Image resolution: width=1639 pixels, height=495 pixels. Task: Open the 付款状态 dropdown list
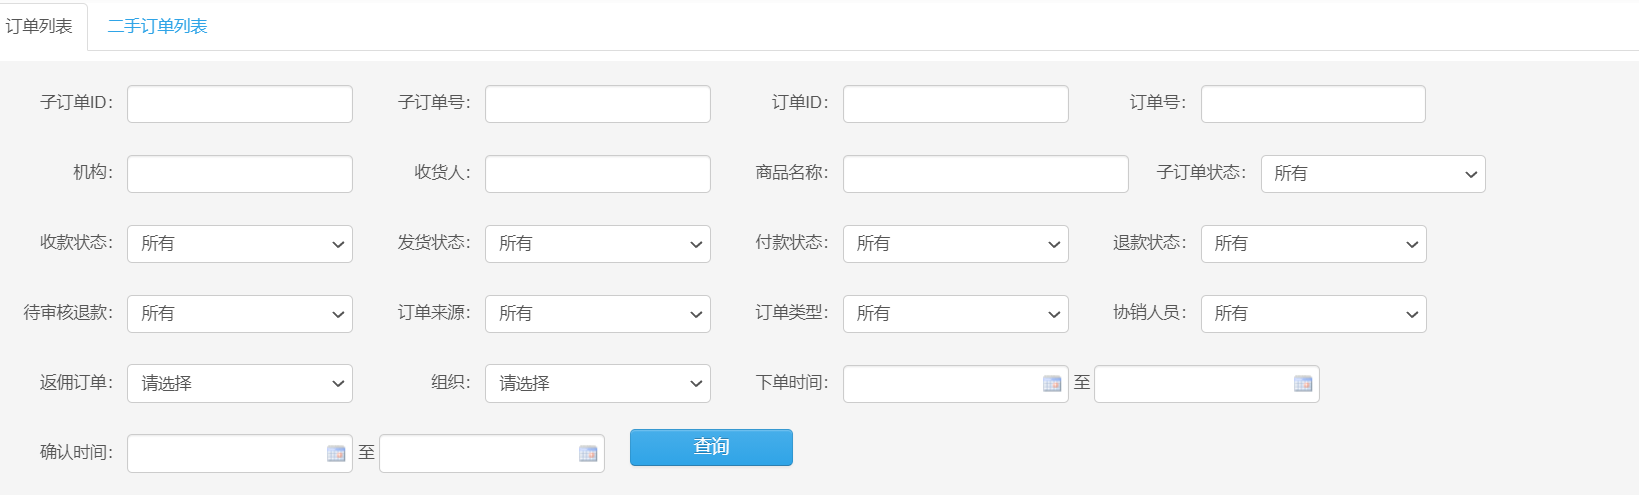pos(955,244)
